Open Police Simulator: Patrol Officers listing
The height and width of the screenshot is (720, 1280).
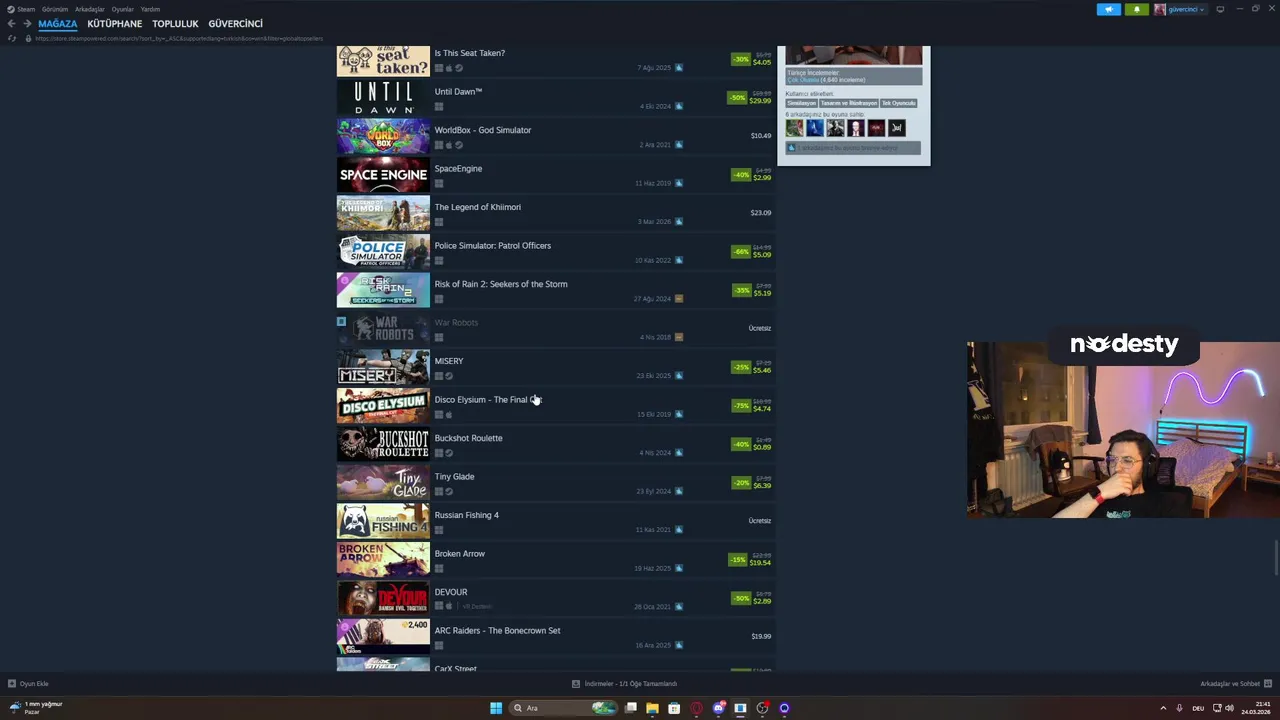pyautogui.click(x=556, y=252)
